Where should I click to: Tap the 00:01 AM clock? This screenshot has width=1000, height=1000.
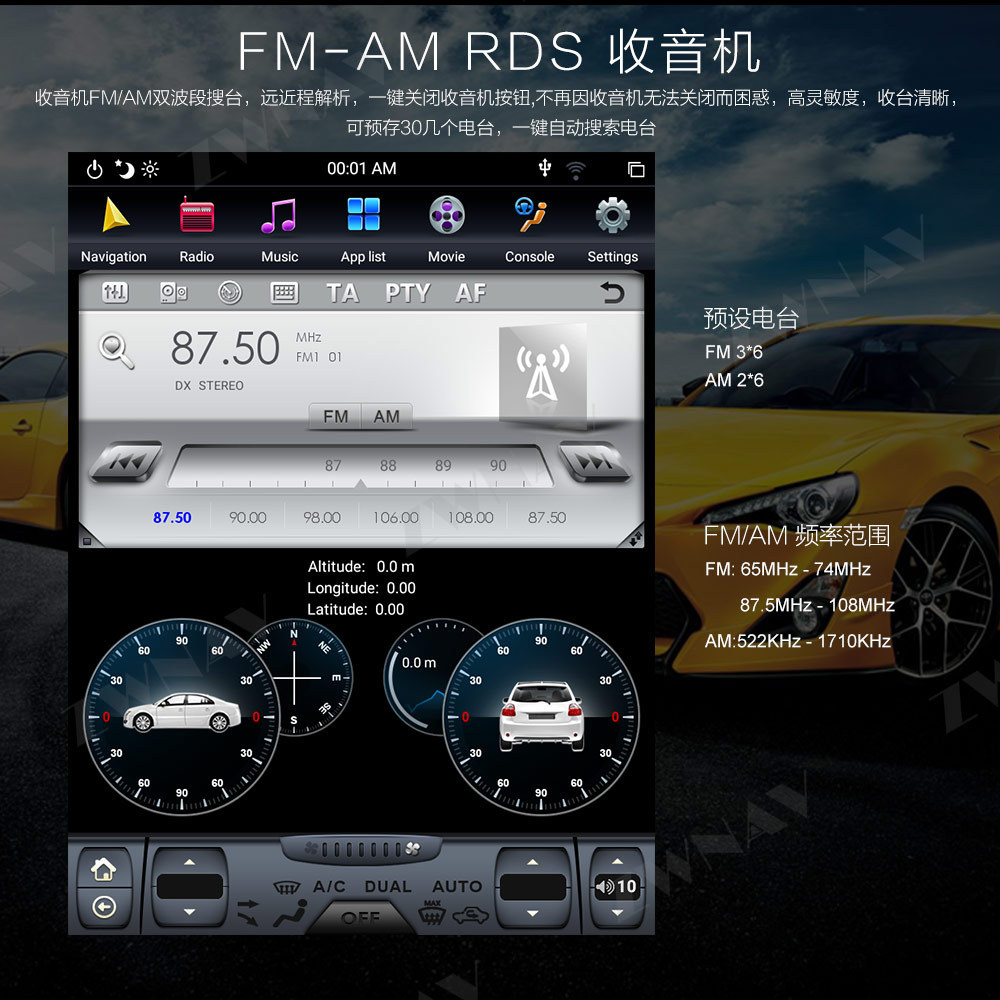(x=362, y=168)
